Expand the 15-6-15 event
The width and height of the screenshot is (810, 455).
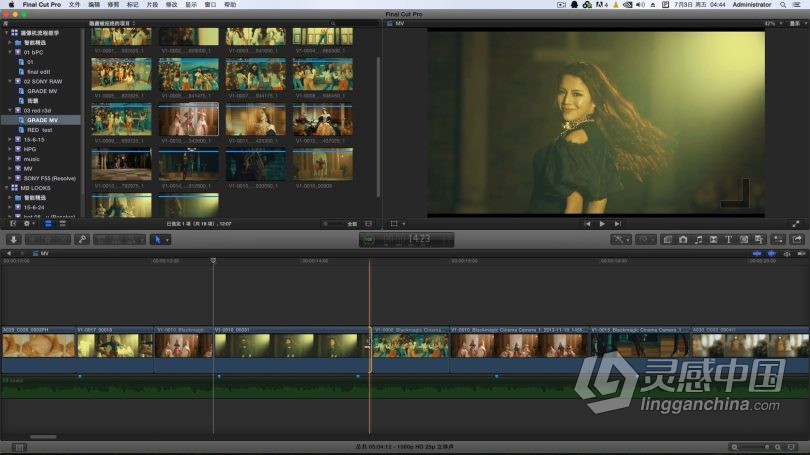pos(10,139)
